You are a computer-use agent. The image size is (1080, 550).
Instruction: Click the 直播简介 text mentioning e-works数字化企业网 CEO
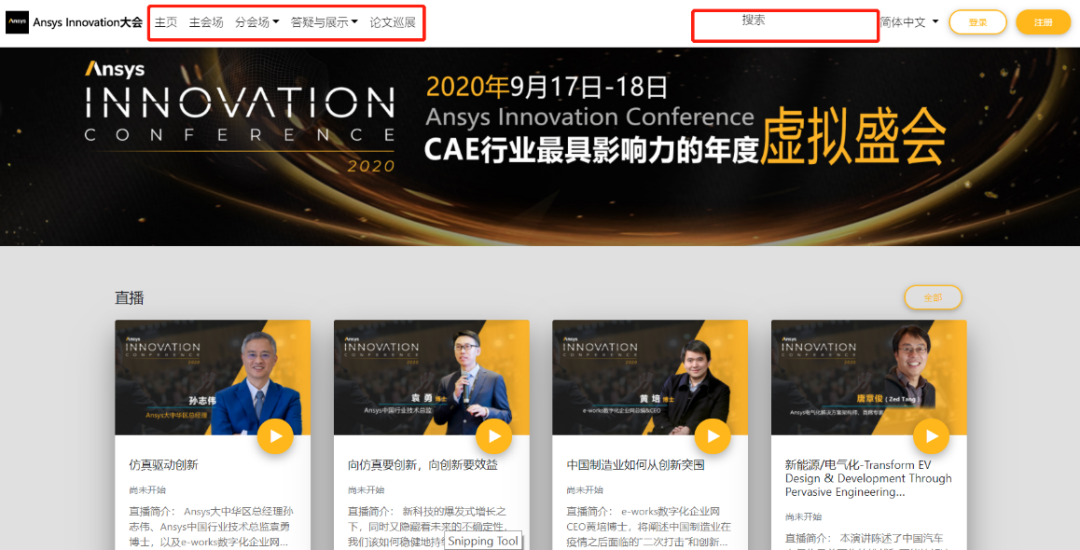649,527
